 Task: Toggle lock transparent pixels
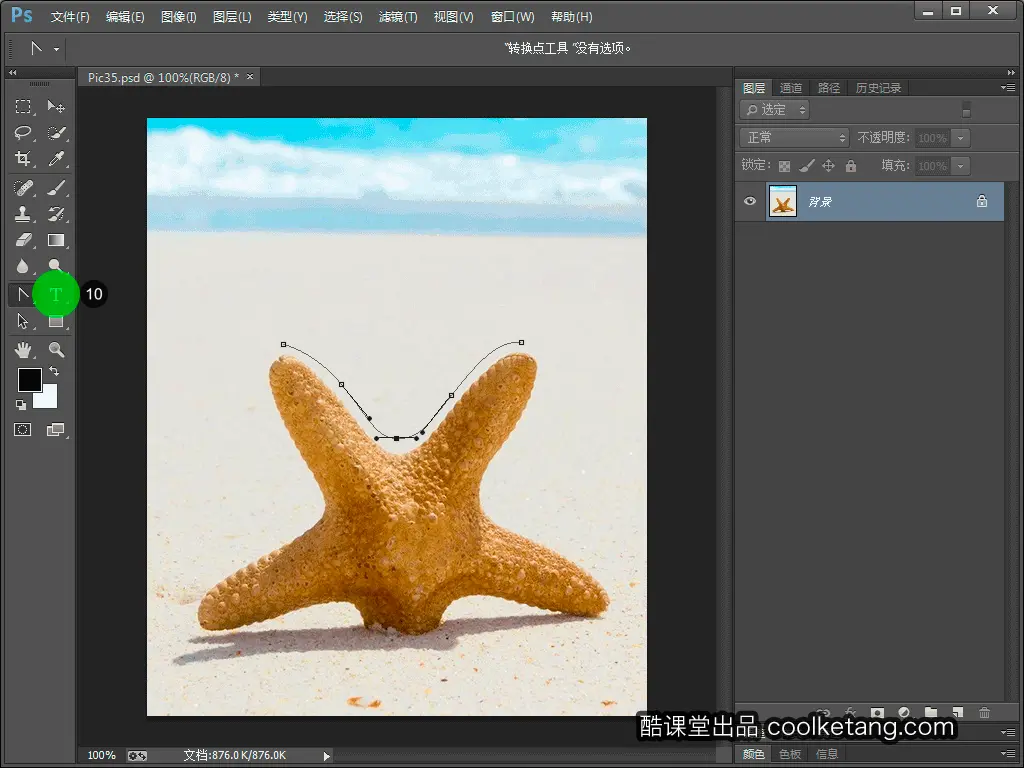pyautogui.click(x=784, y=166)
